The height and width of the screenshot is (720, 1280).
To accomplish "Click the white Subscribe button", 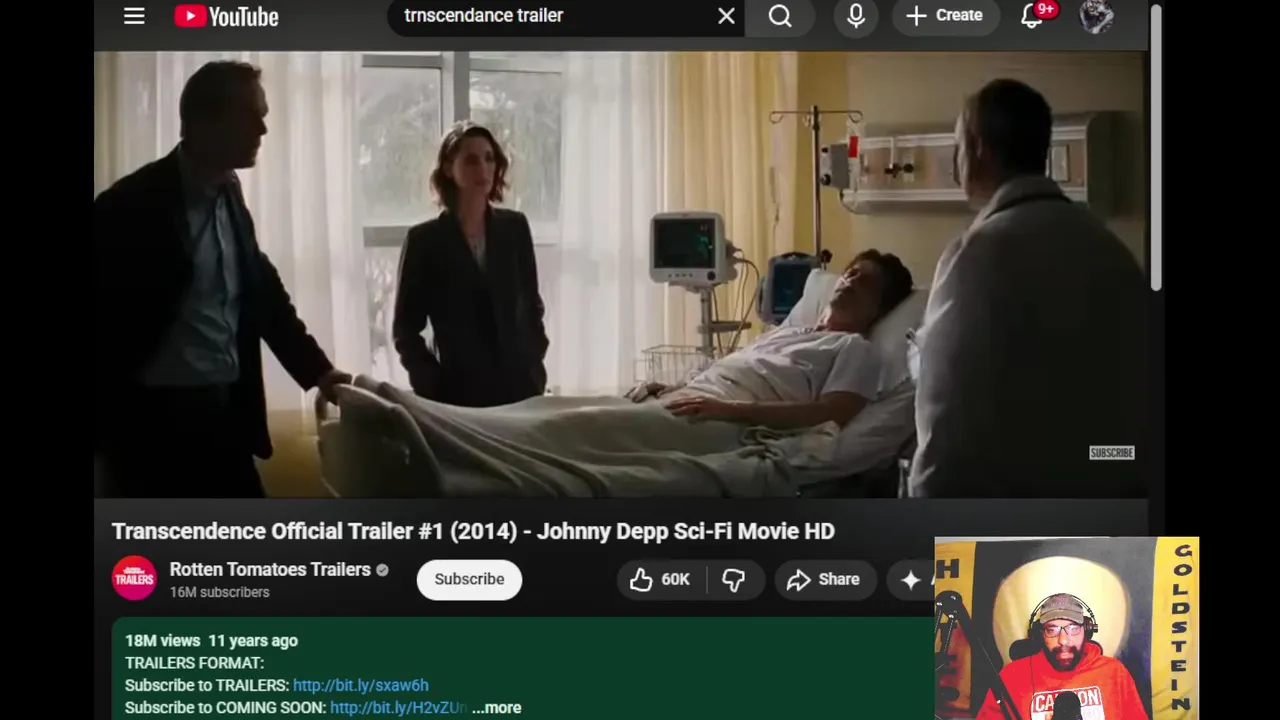I will (x=469, y=579).
